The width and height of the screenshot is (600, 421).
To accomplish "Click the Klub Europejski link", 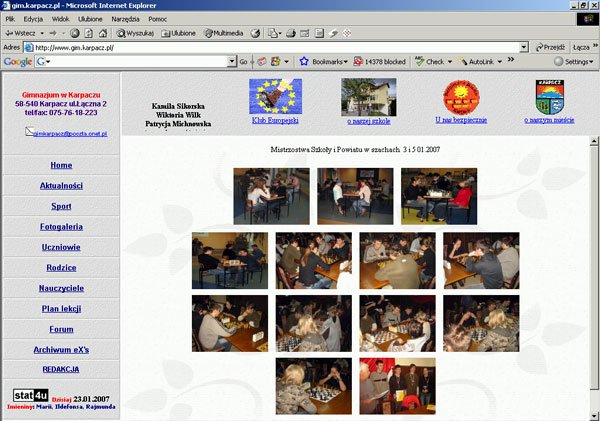I will point(275,120).
